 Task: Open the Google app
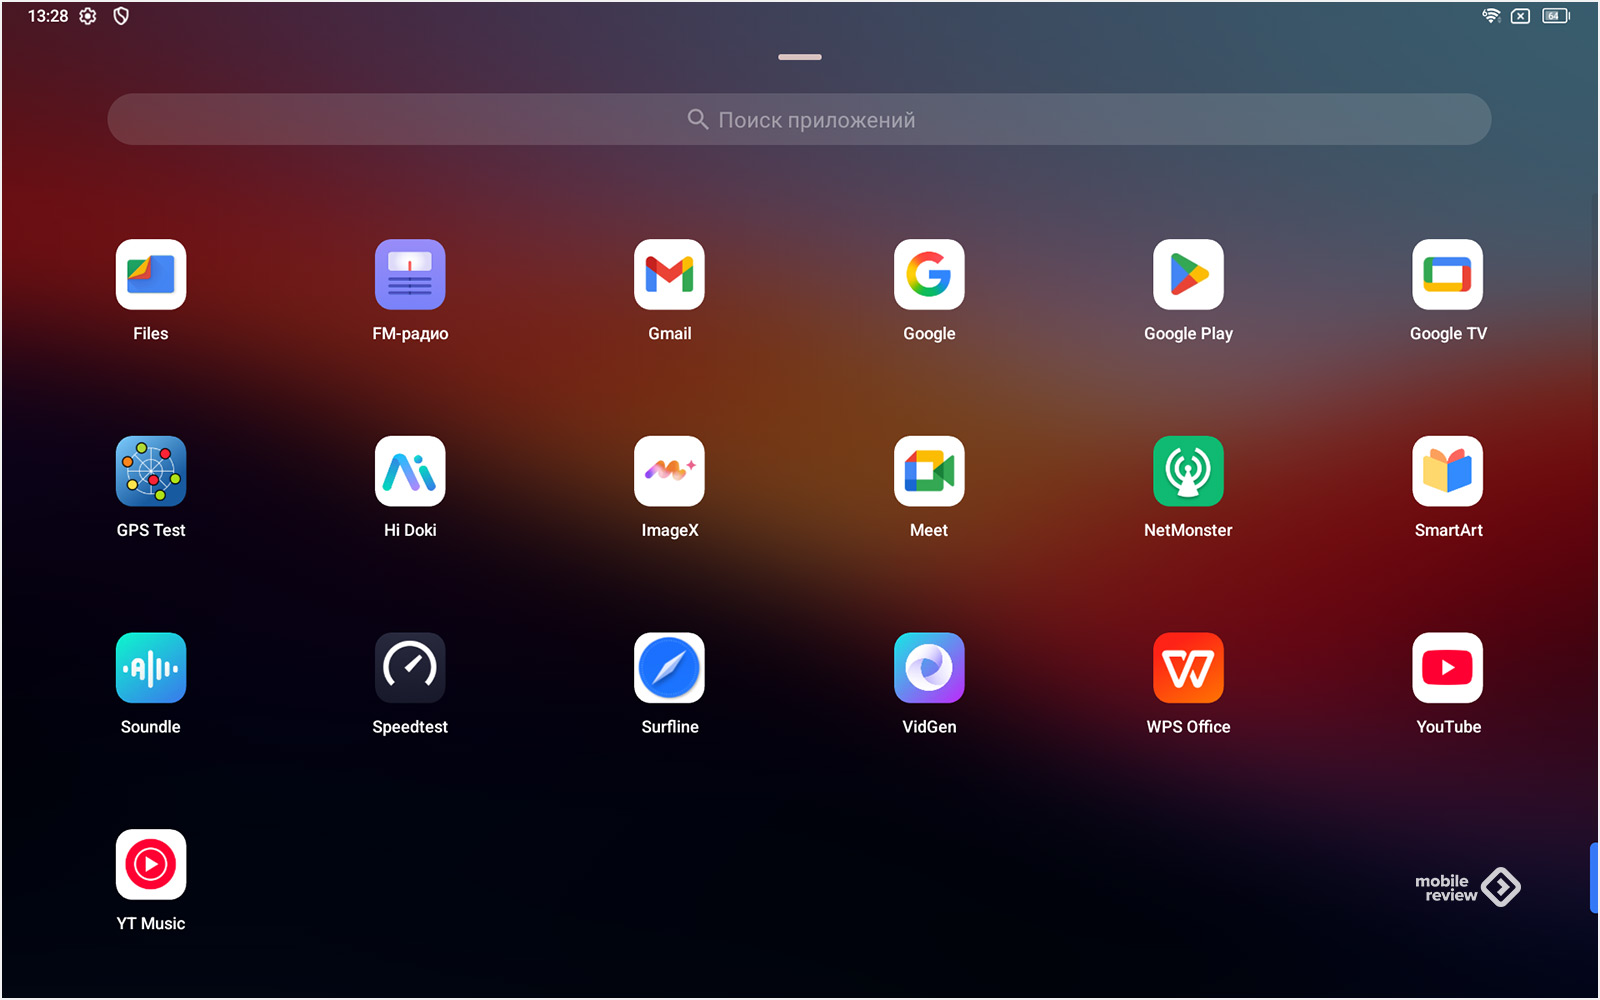coord(929,275)
